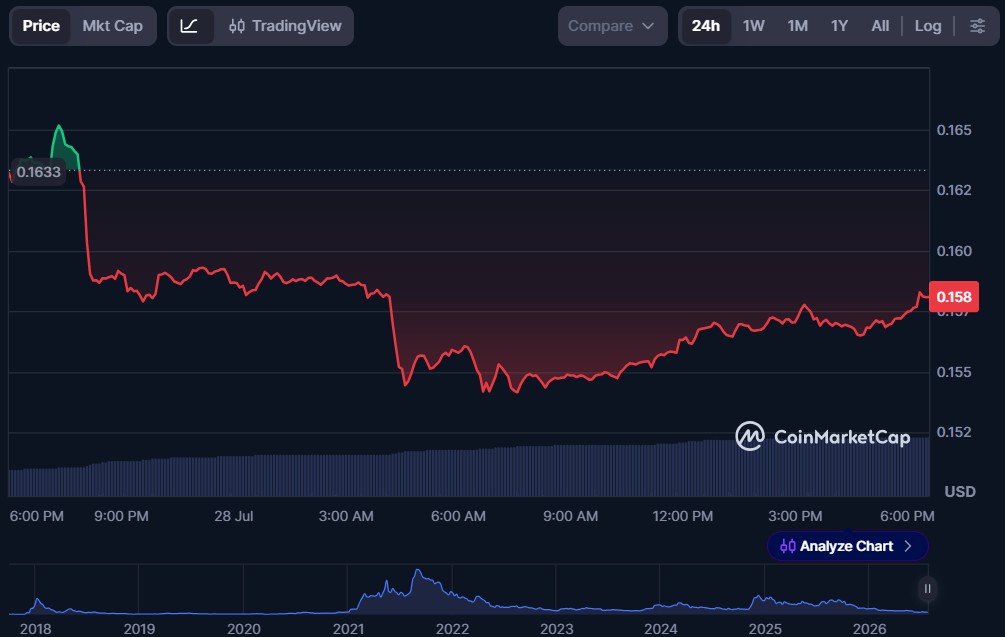Click the 0.158 current price tag
The height and width of the screenshot is (637, 1005).
pos(954,297)
